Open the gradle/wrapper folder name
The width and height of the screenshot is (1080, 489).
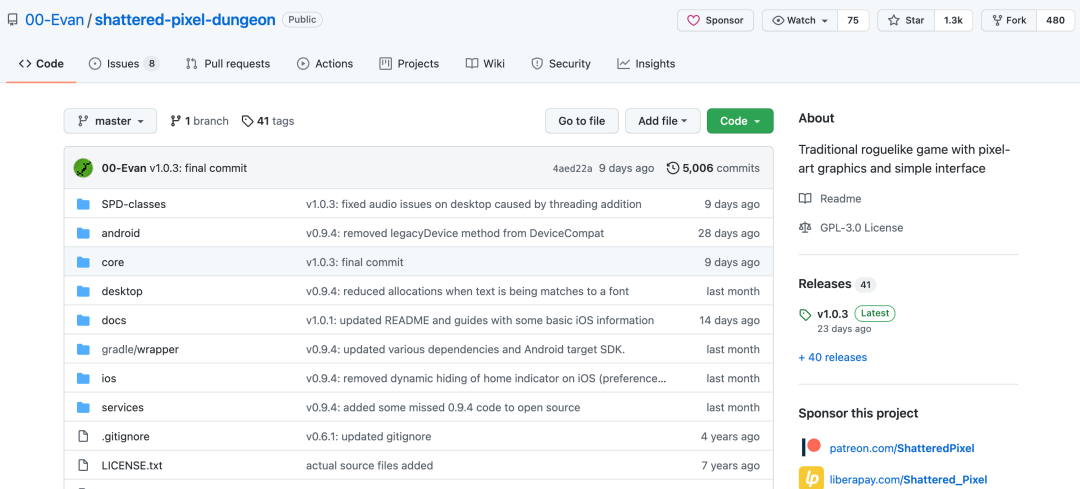pyautogui.click(x=140, y=349)
